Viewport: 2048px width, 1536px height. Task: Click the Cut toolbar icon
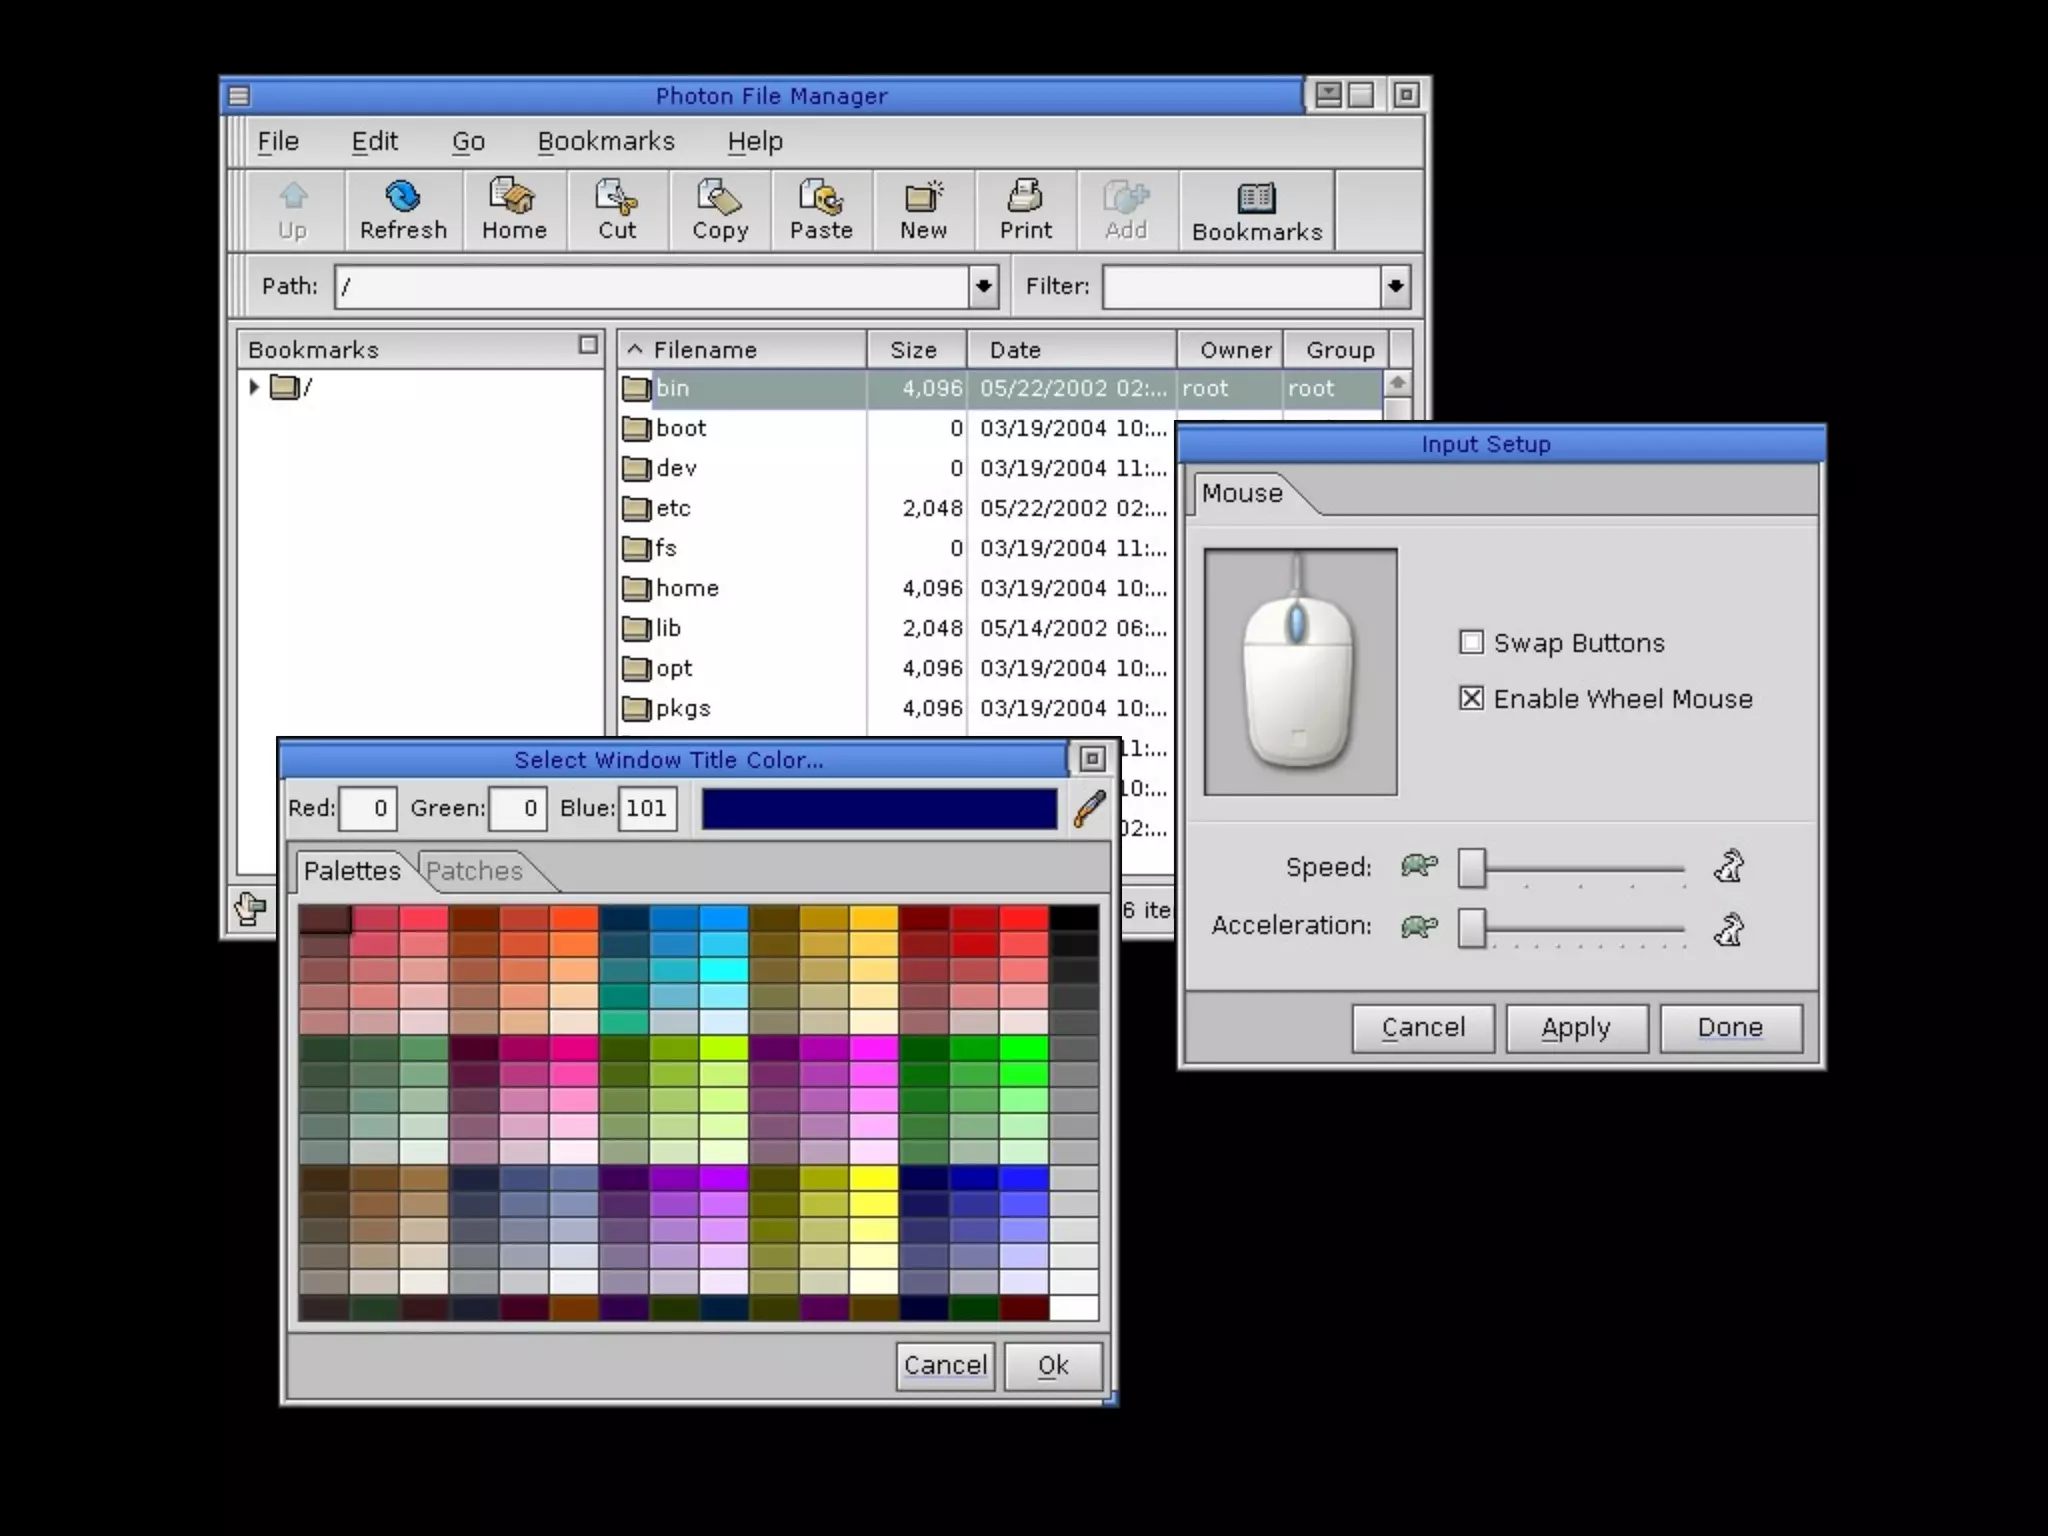[617, 209]
